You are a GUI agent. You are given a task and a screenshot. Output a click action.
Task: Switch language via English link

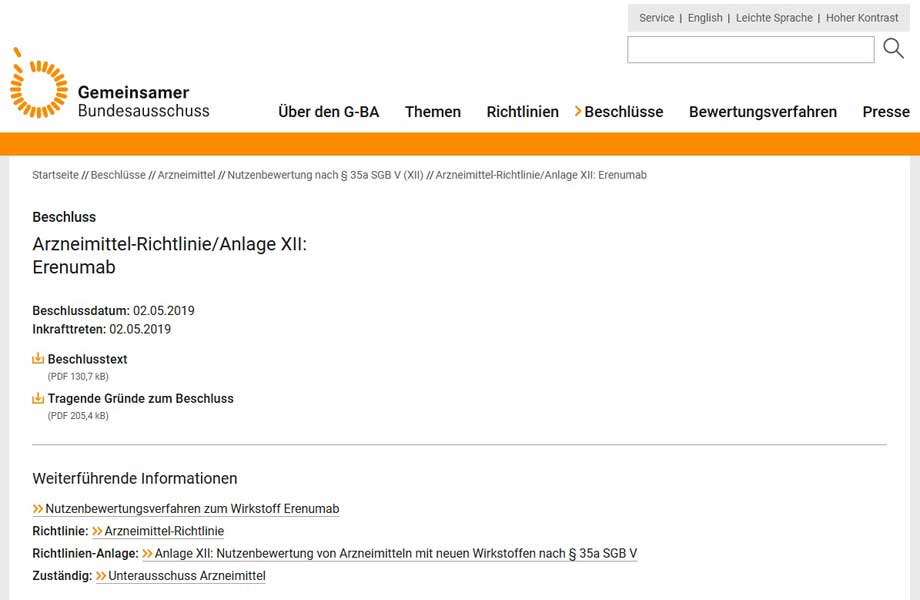(705, 18)
